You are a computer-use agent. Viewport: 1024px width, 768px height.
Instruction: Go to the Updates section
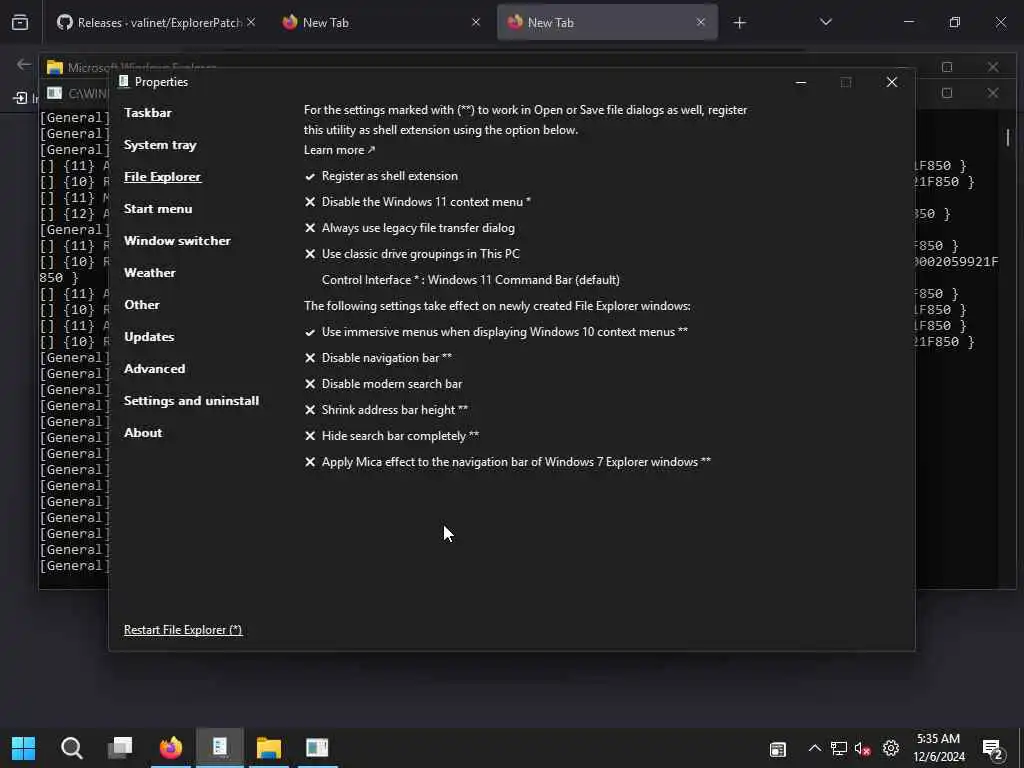pyautogui.click(x=149, y=337)
